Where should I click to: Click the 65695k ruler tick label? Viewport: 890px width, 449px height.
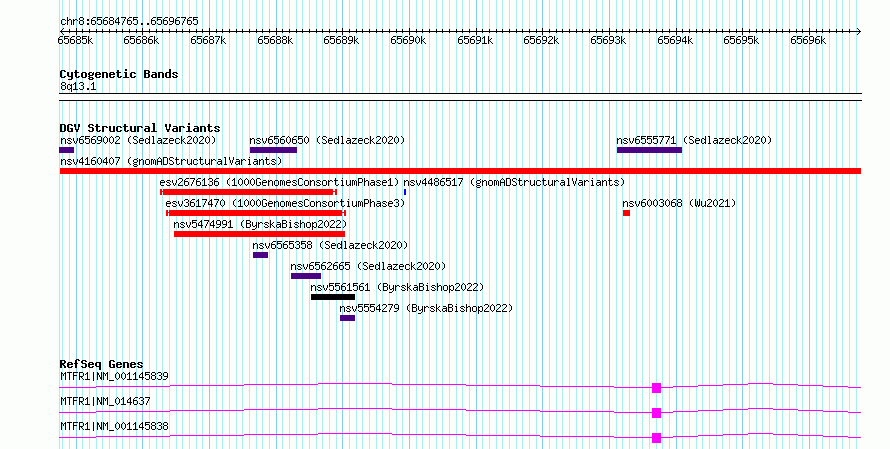coord(741,40)
